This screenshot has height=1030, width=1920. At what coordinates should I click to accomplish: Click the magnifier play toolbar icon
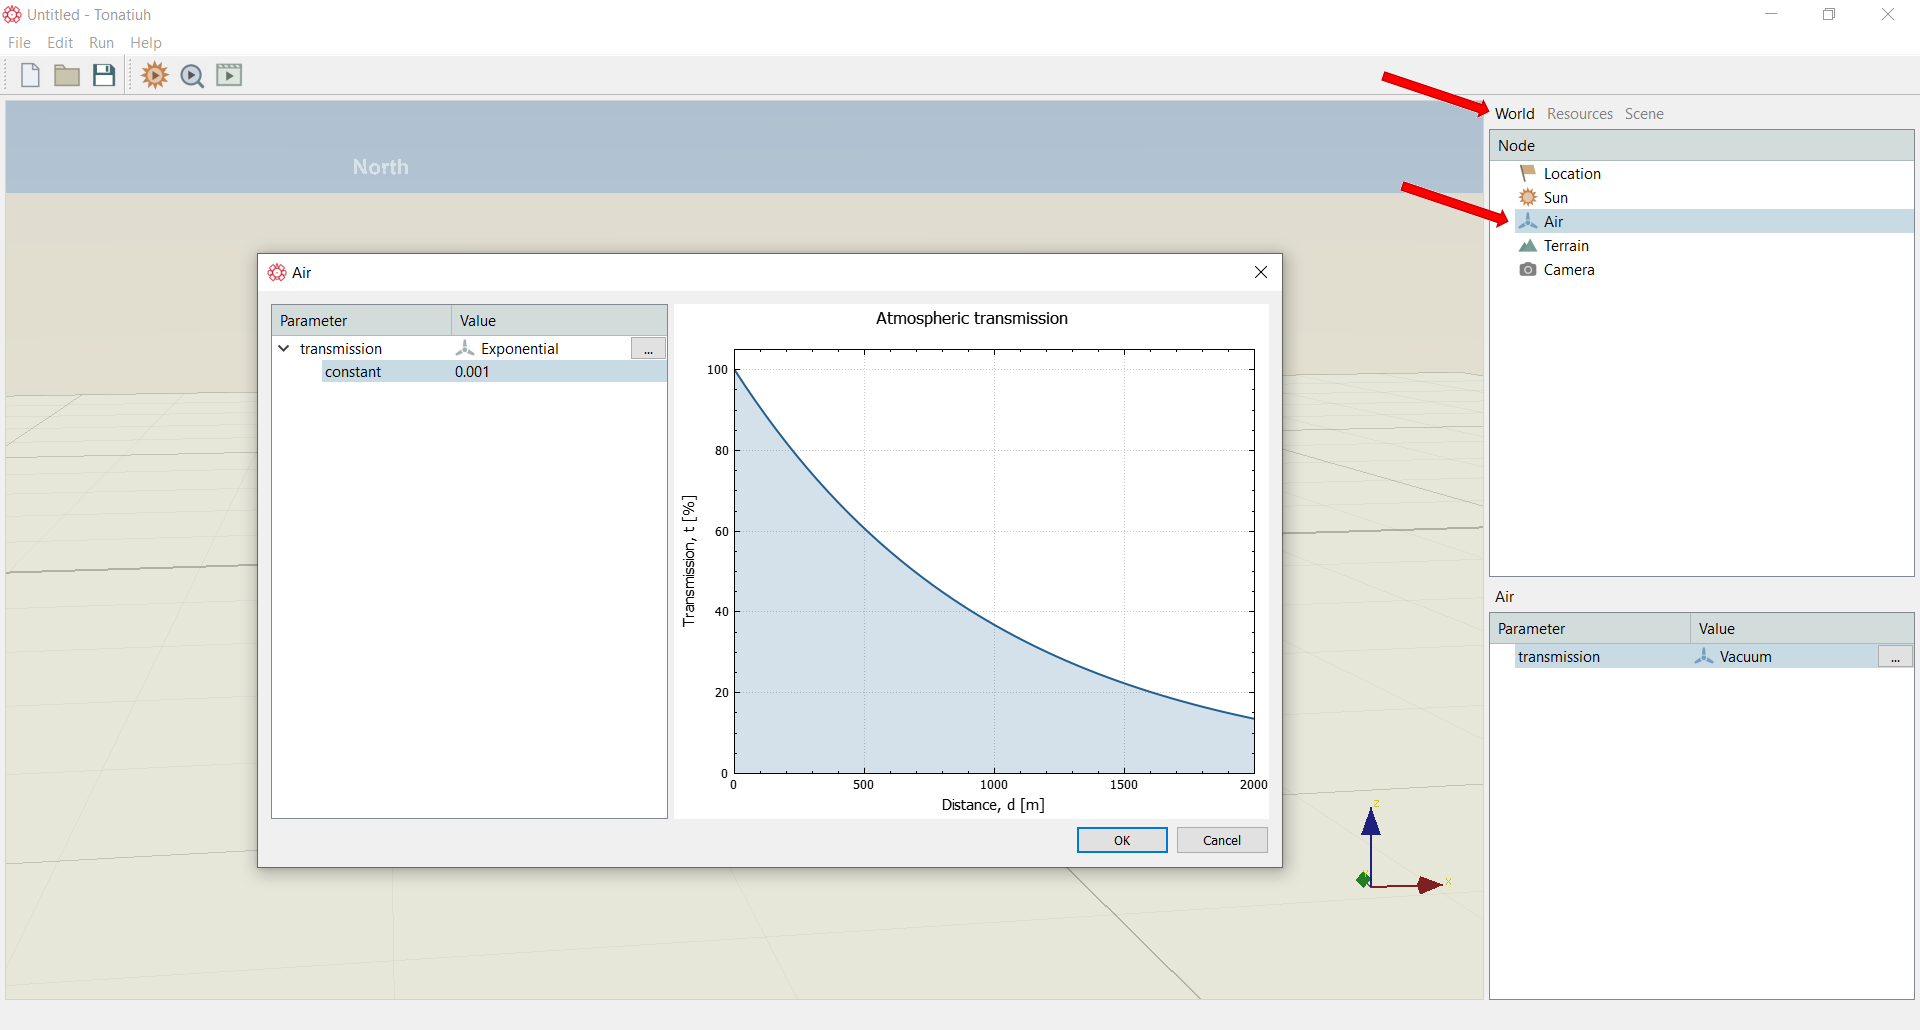pos(192,76)
